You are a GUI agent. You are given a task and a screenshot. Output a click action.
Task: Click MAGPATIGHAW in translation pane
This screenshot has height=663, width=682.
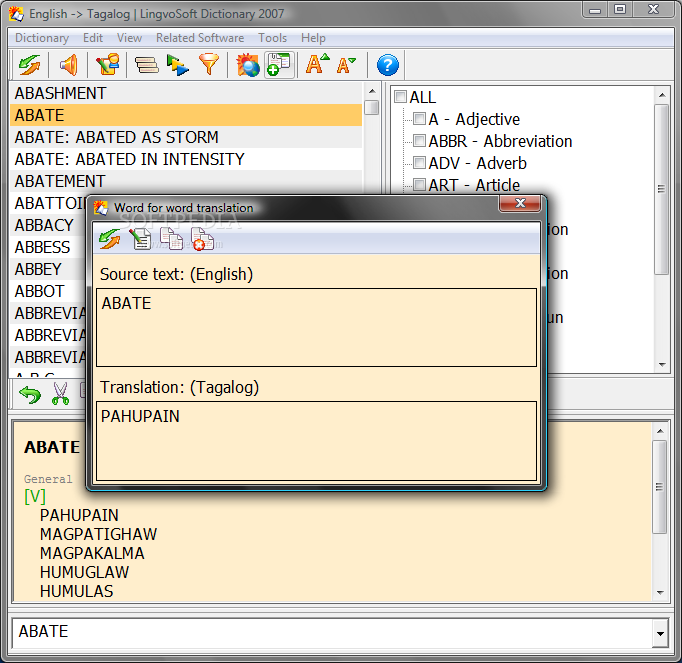[x=98, y=534]
